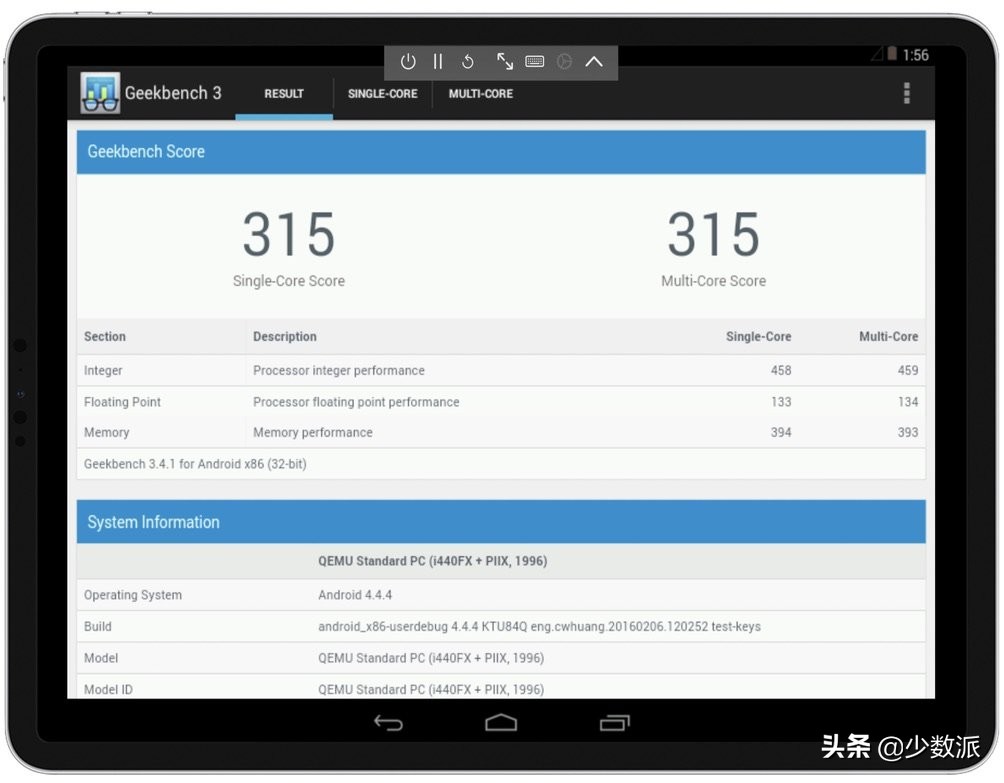Click the Geekbench 3 app title text
1004x783 pixels.
(173, 93)
